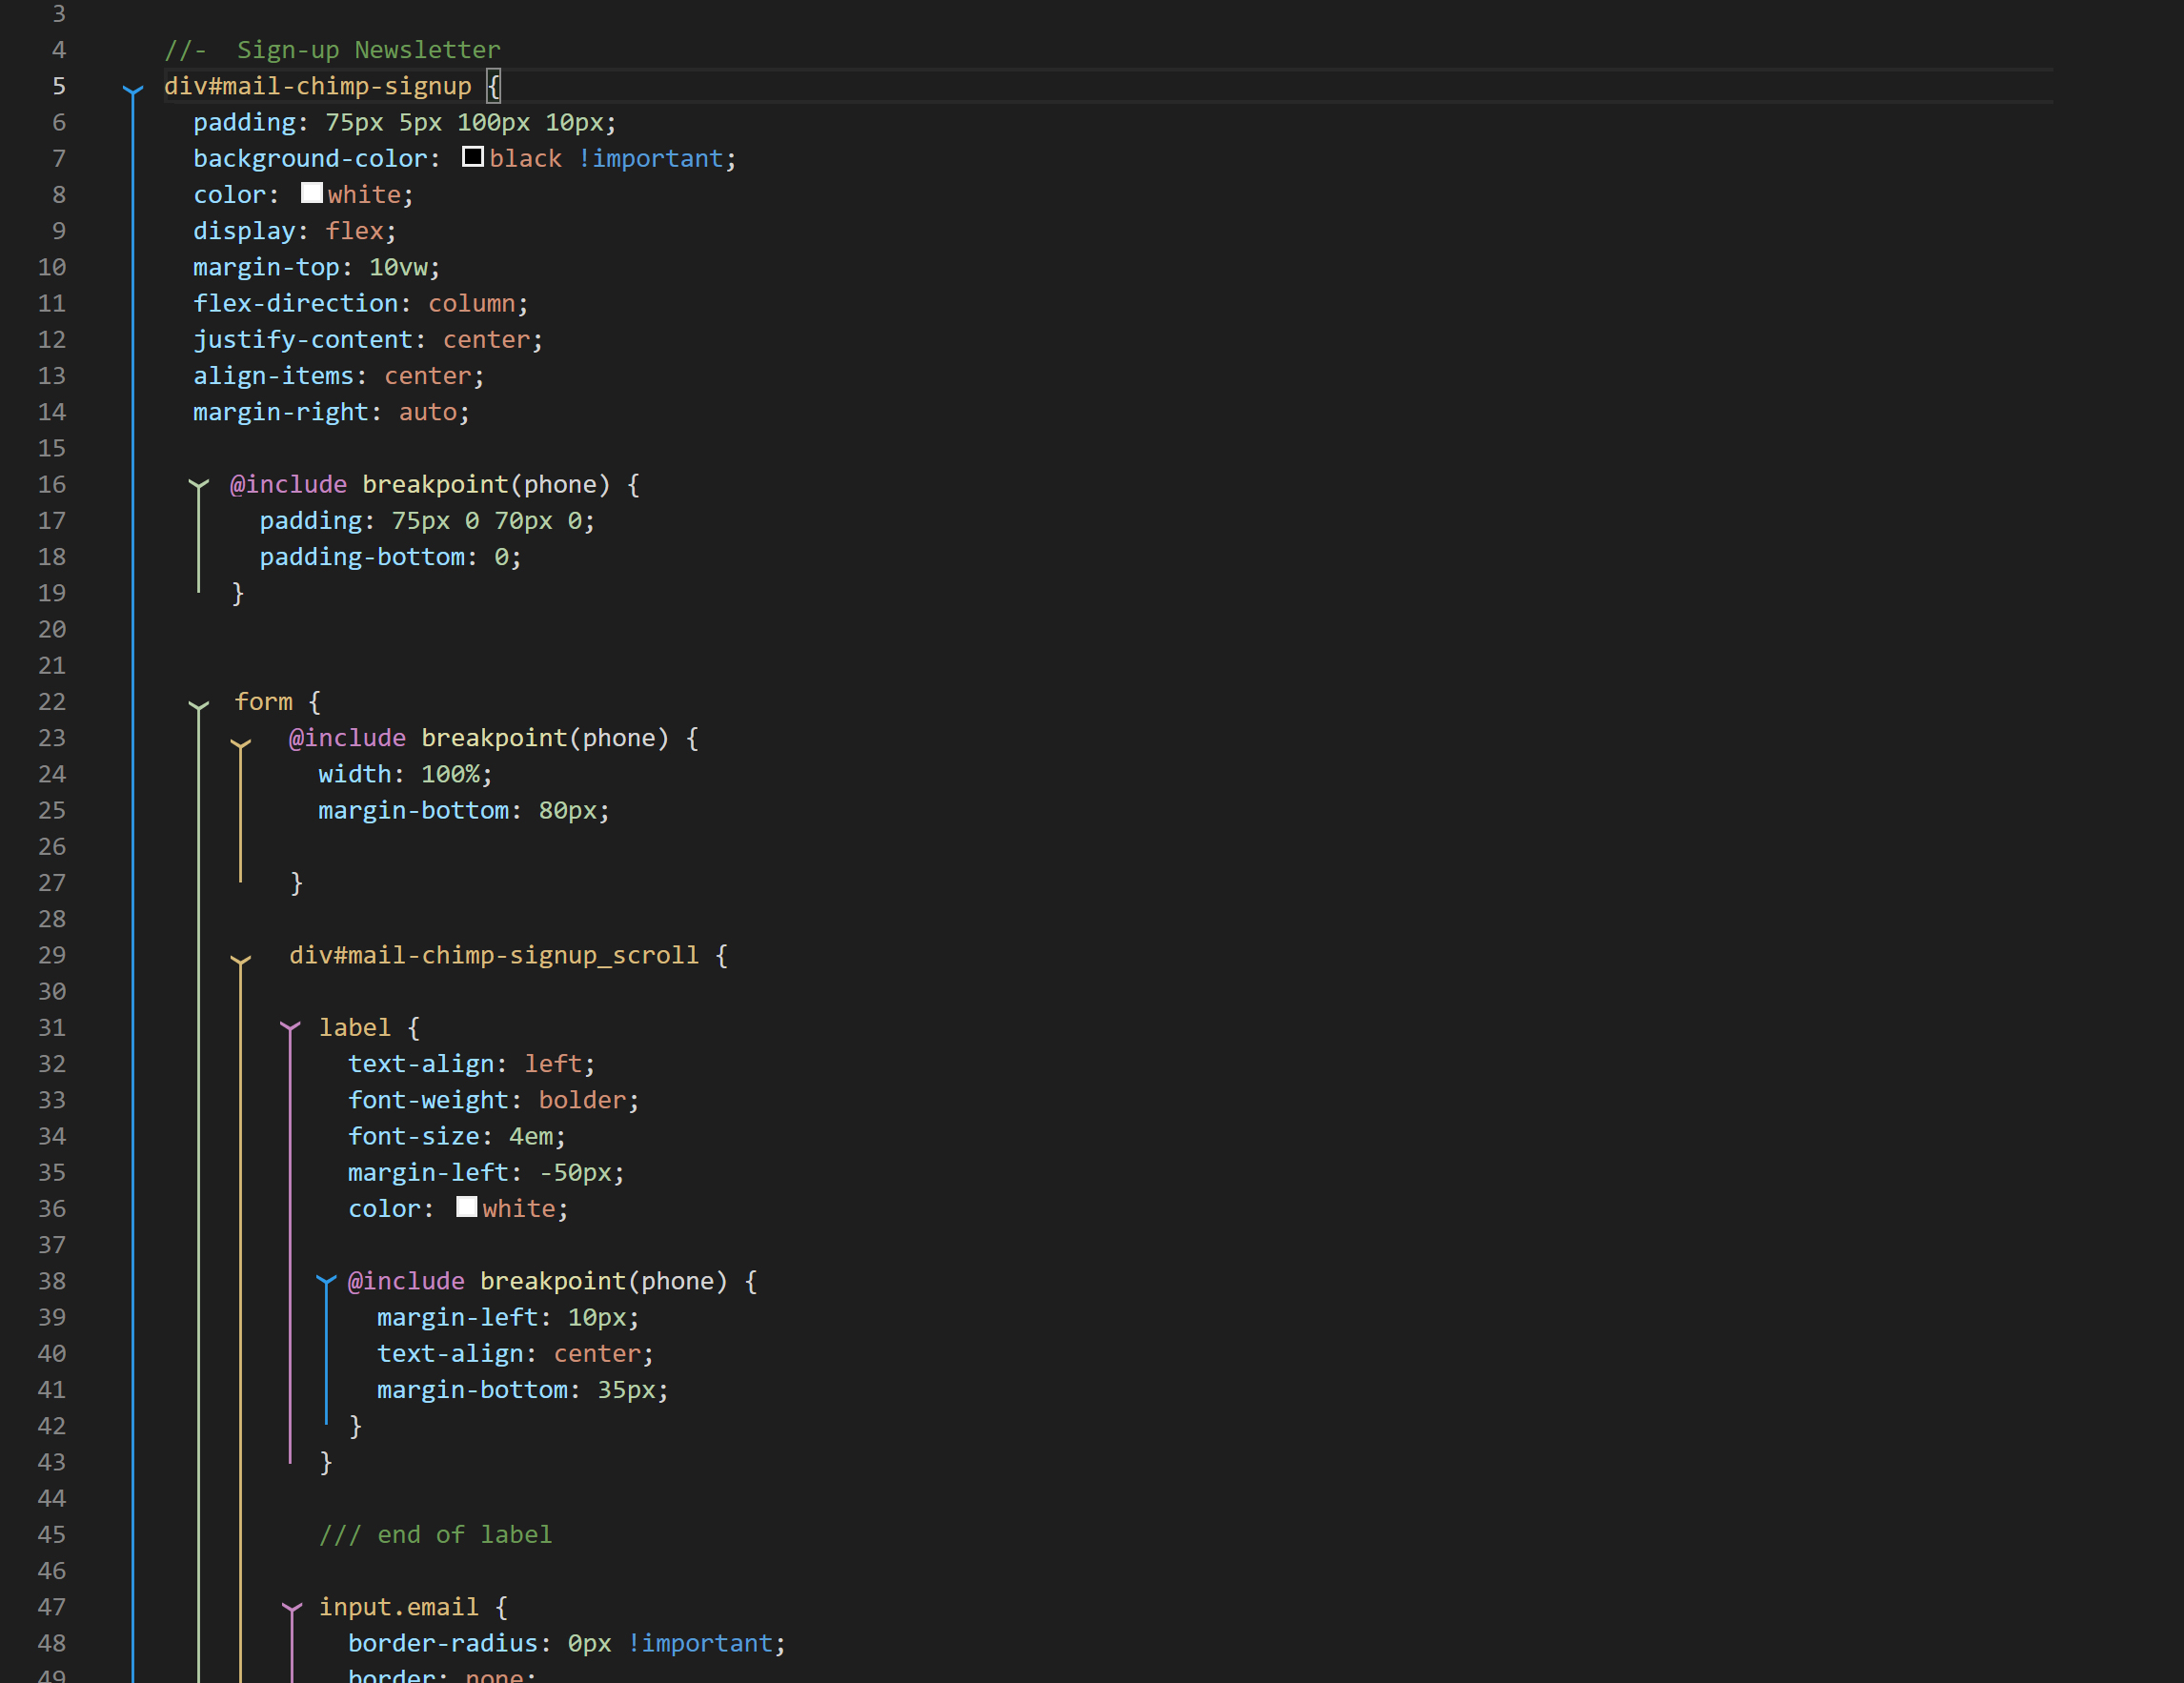Collapse the label code block

[290, 1028]
